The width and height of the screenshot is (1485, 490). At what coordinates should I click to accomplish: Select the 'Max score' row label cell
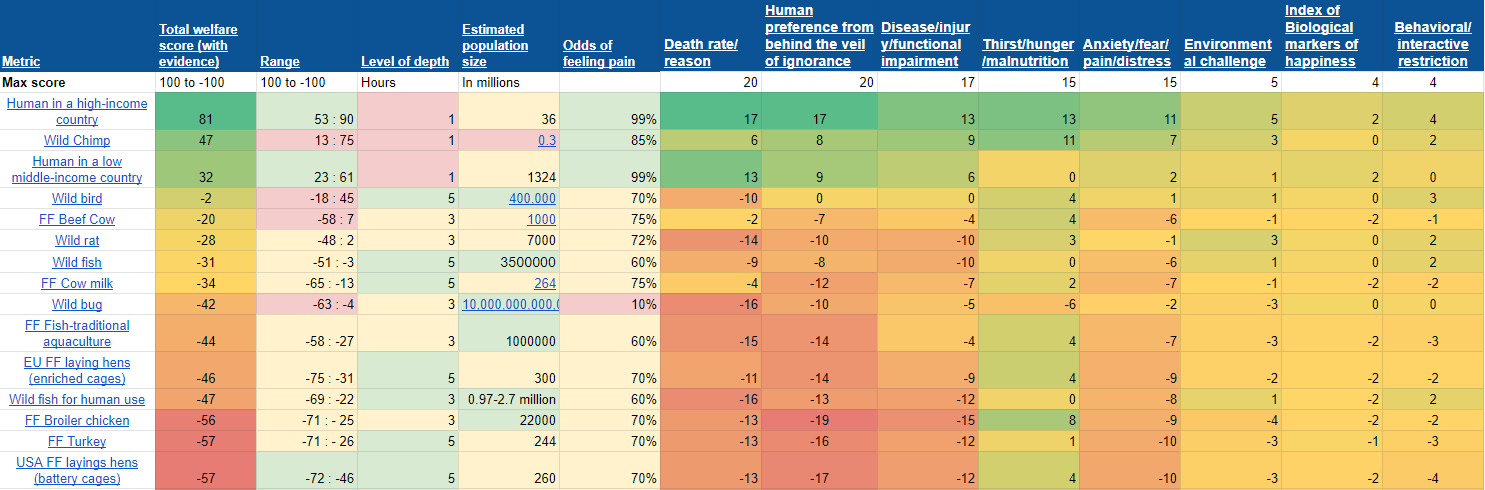coord(34,83)
